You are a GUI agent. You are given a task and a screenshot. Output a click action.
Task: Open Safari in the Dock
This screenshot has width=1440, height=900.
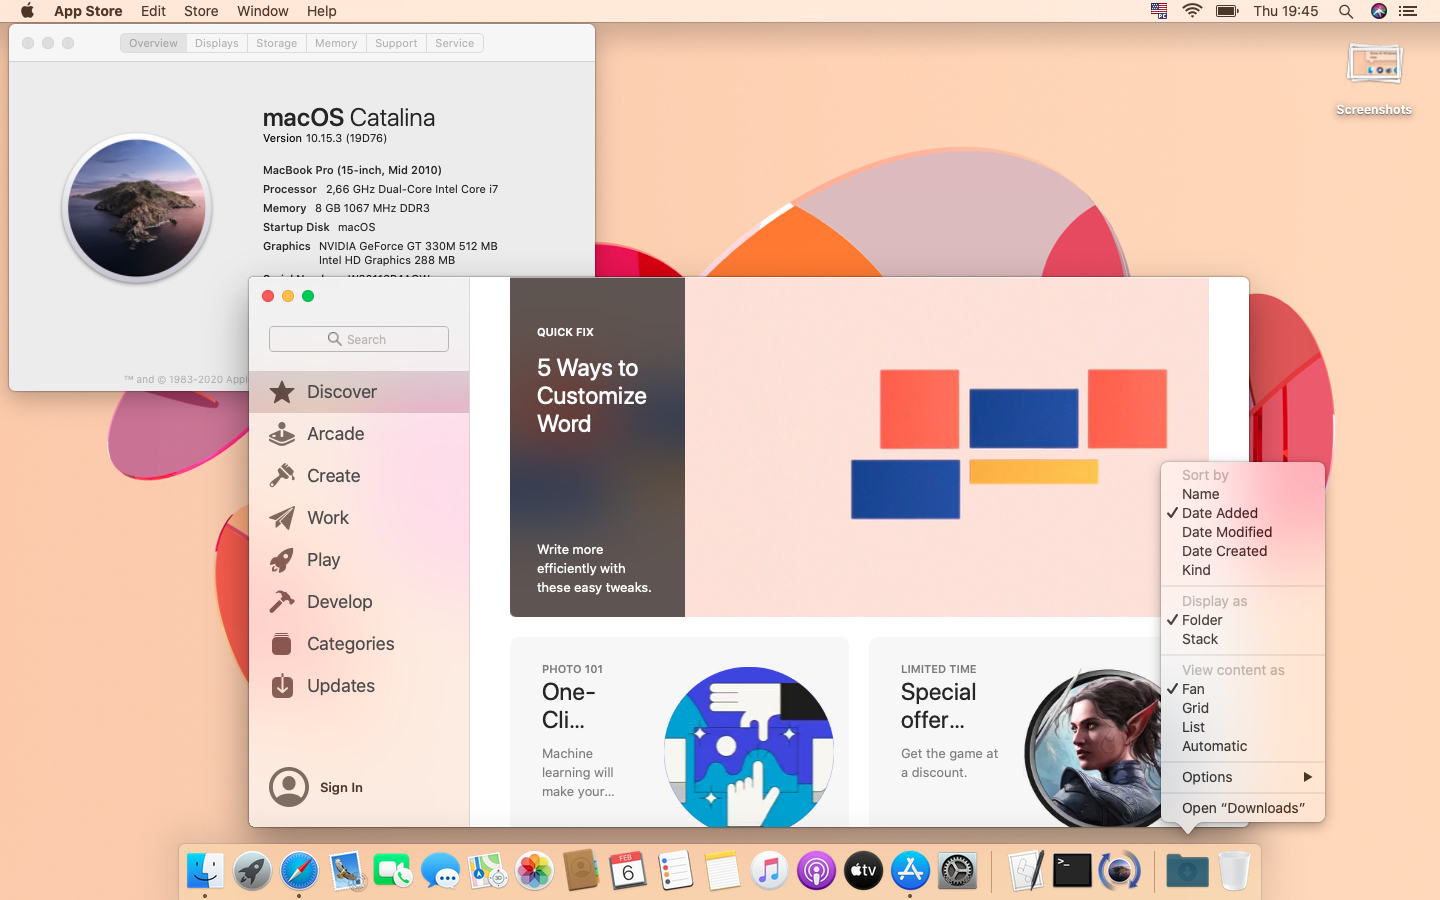[299, 871]
